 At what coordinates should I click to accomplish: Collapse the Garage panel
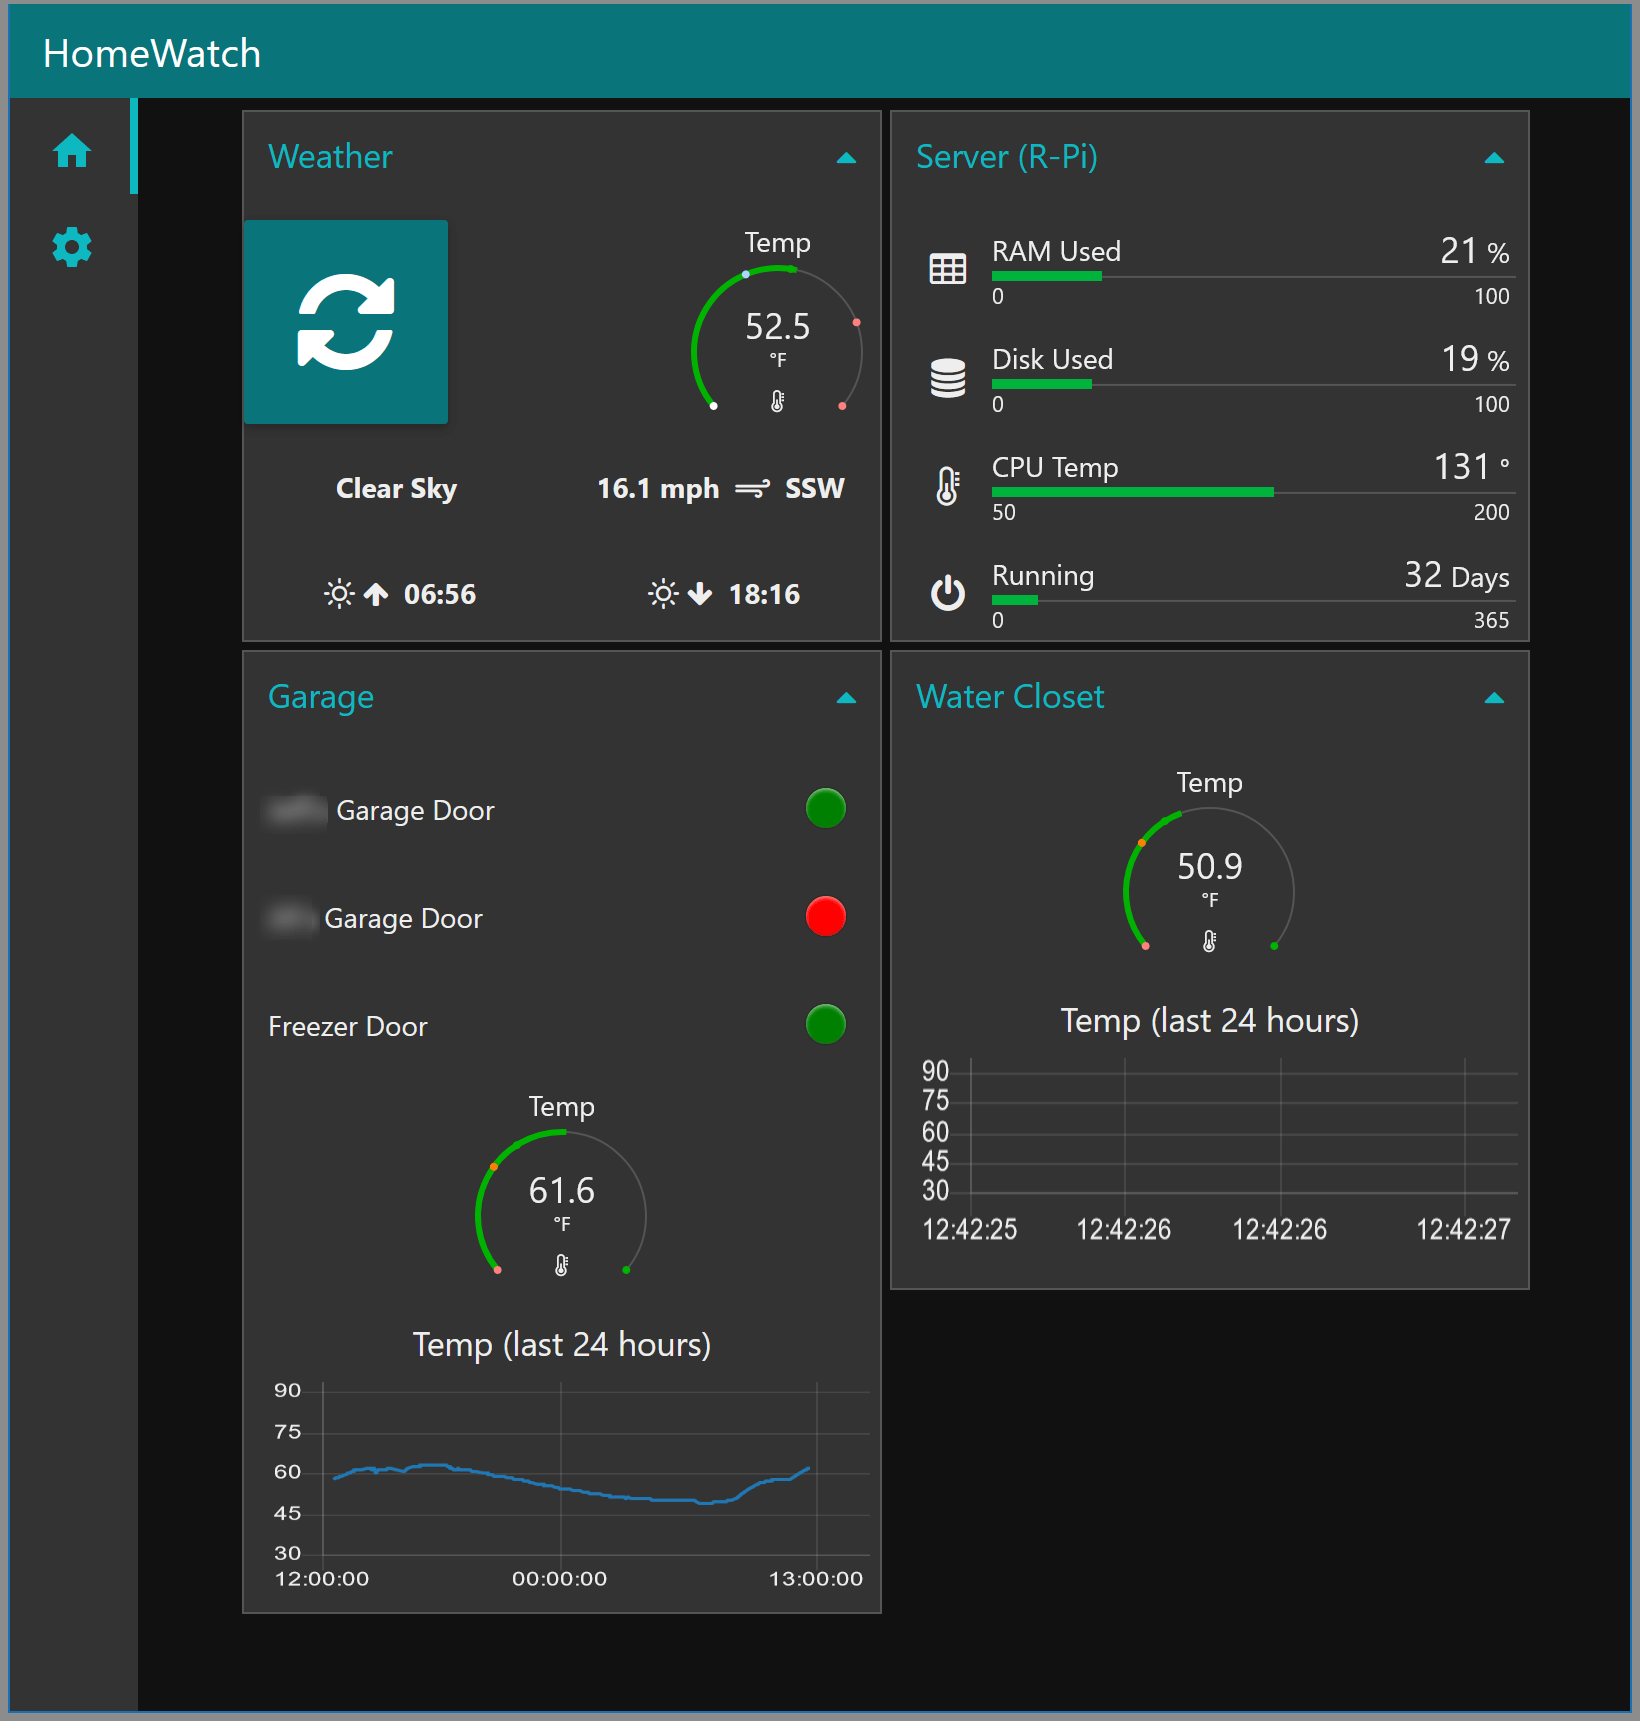click(x=846, y=698)
